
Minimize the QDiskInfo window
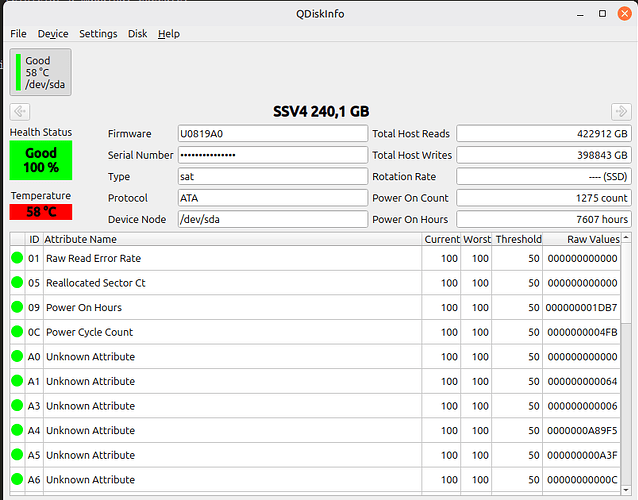click(x=580, y=14)
